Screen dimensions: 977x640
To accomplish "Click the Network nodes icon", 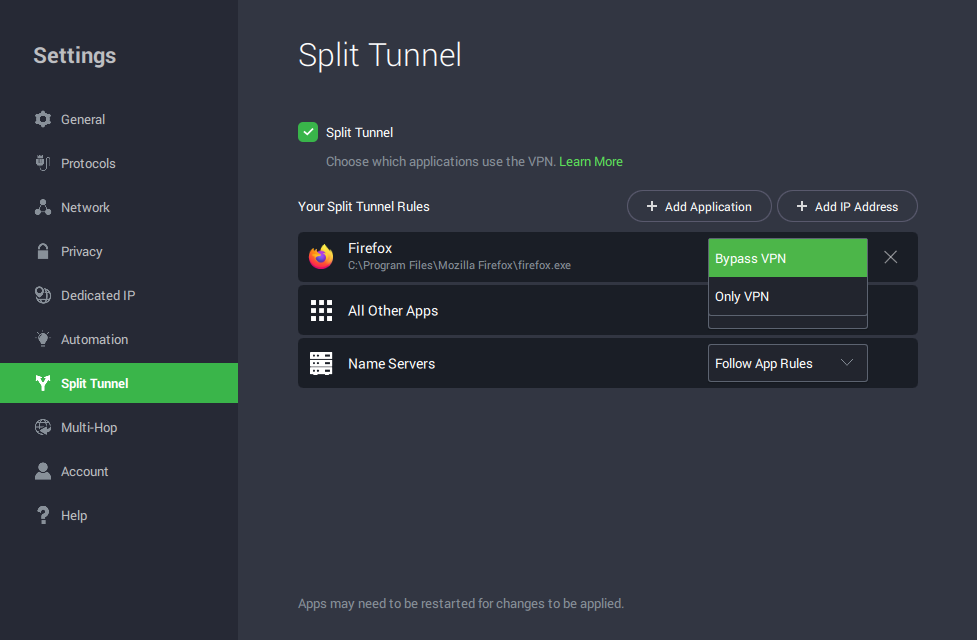I will pos(43,207).
